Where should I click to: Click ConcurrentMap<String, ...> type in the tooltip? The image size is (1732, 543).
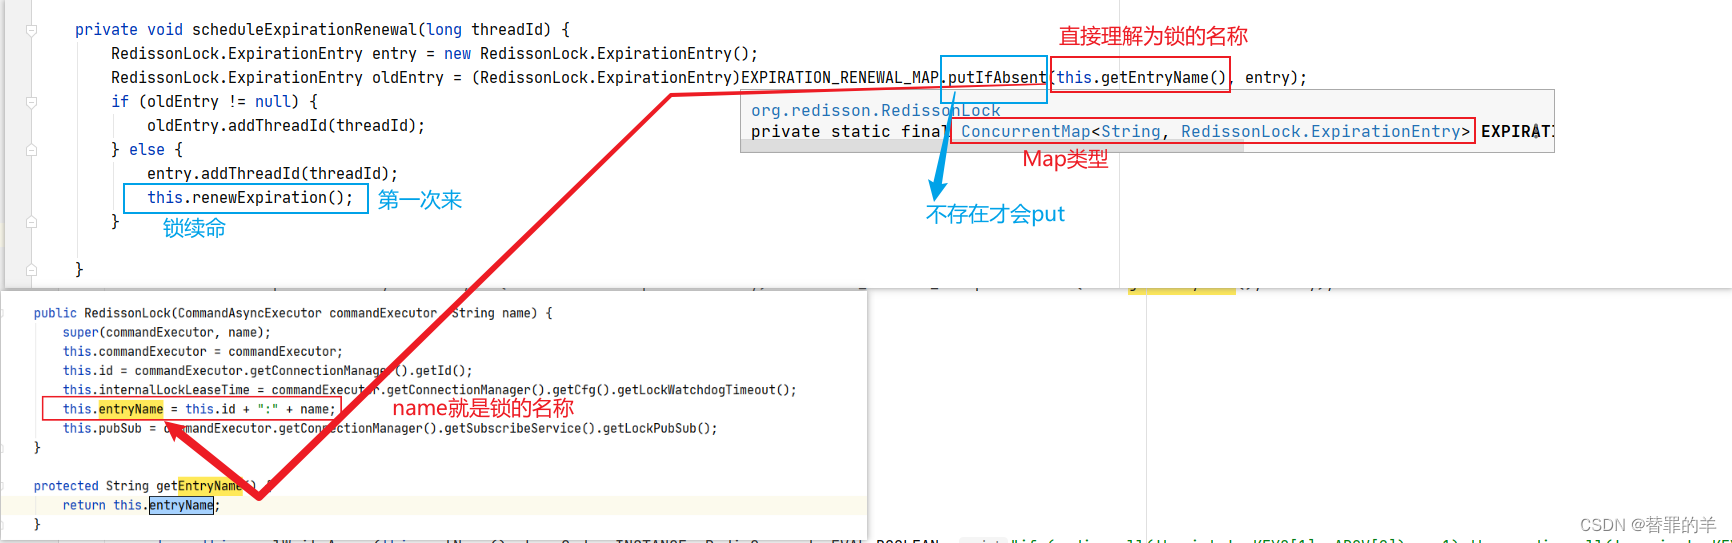[x=1216, y=132]
